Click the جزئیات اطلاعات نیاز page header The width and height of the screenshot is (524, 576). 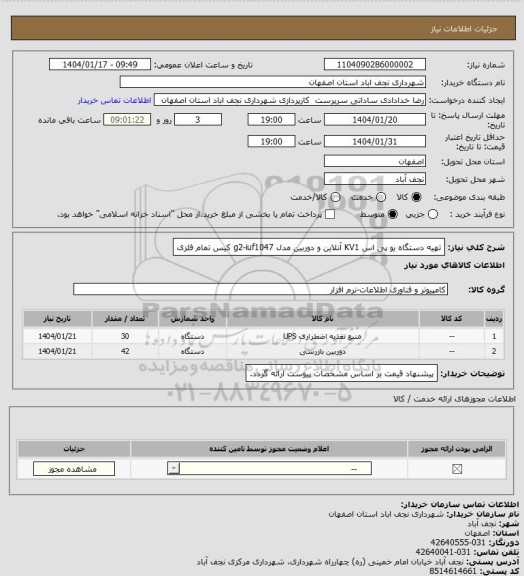coord(464,29)
